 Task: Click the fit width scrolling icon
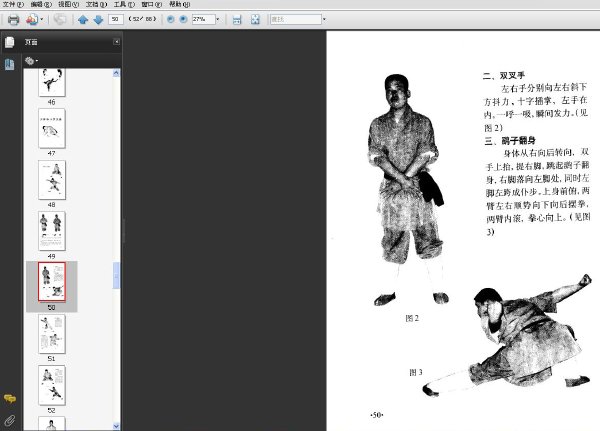[x=237, y=20]
